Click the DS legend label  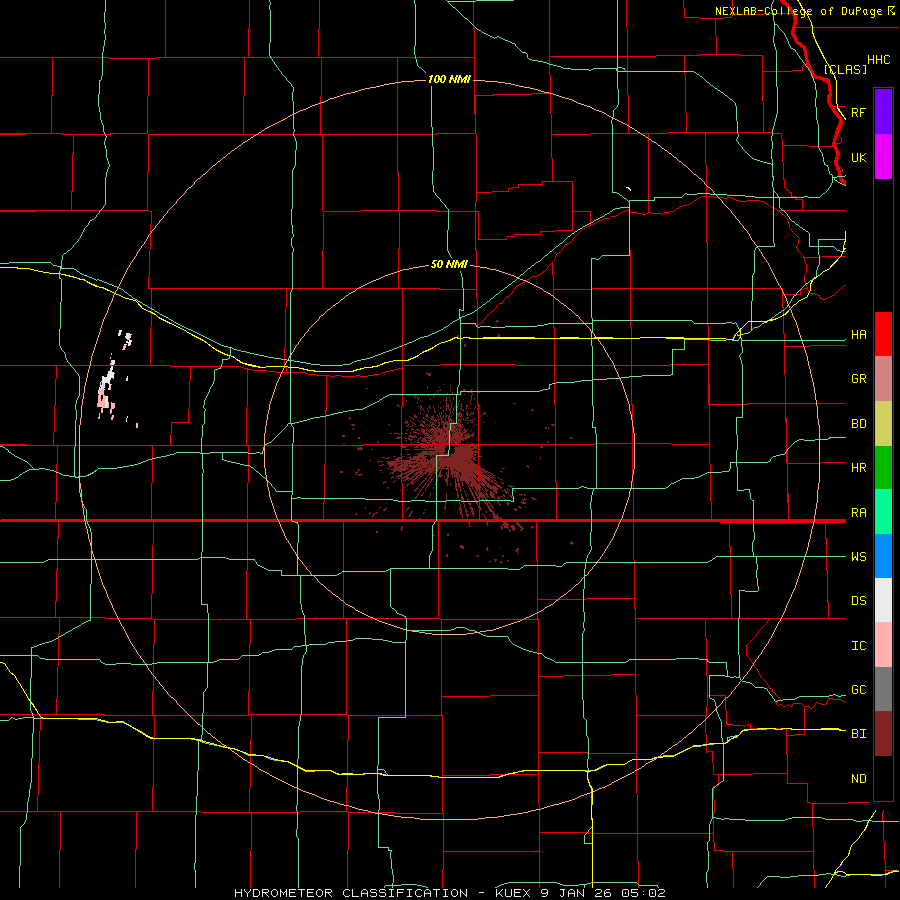pyautogui.click(x=858, y=601)
